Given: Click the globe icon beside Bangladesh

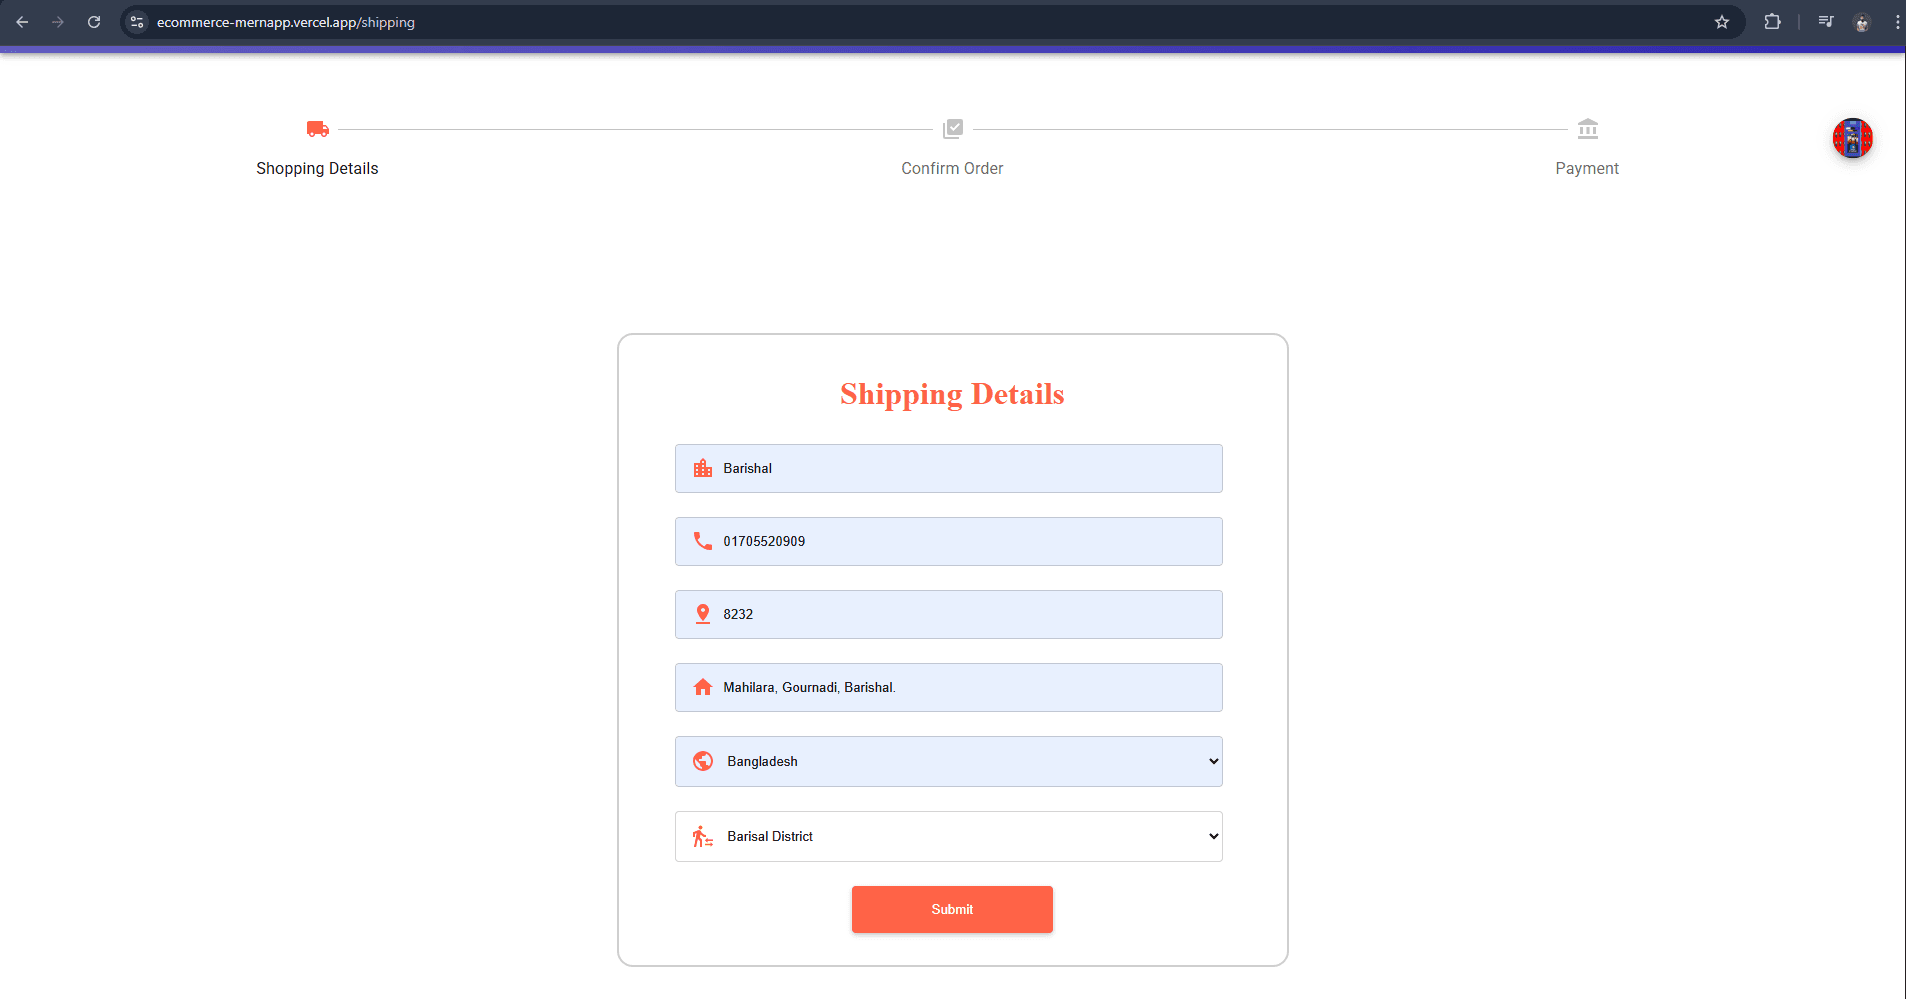Looking at the screenshot, I should (703, 761).
